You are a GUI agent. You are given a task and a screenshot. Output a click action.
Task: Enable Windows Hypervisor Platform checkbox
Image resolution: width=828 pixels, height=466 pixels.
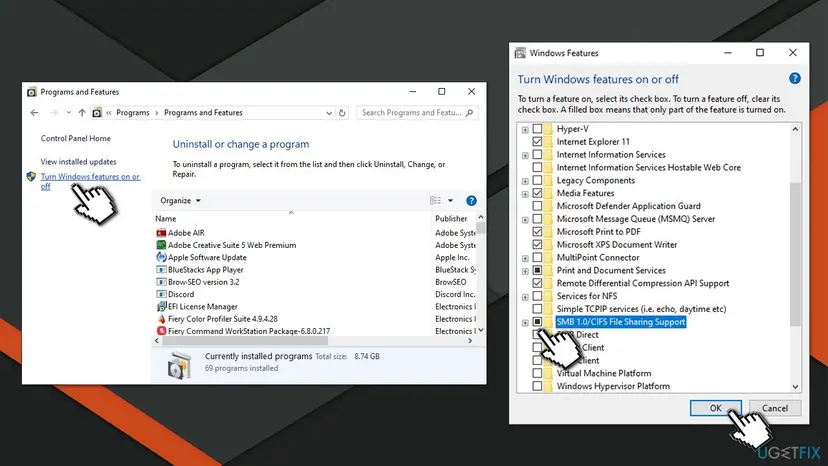pos(537,386)
